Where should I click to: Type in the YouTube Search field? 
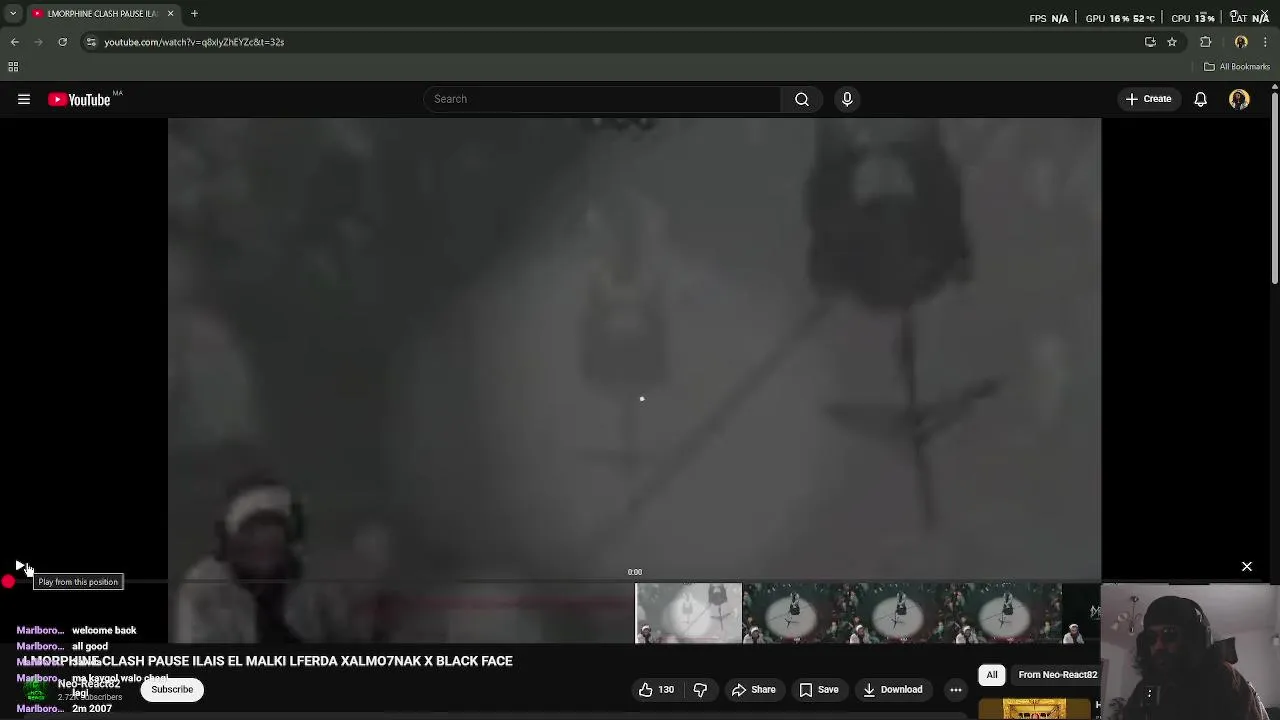pos(602,99)
